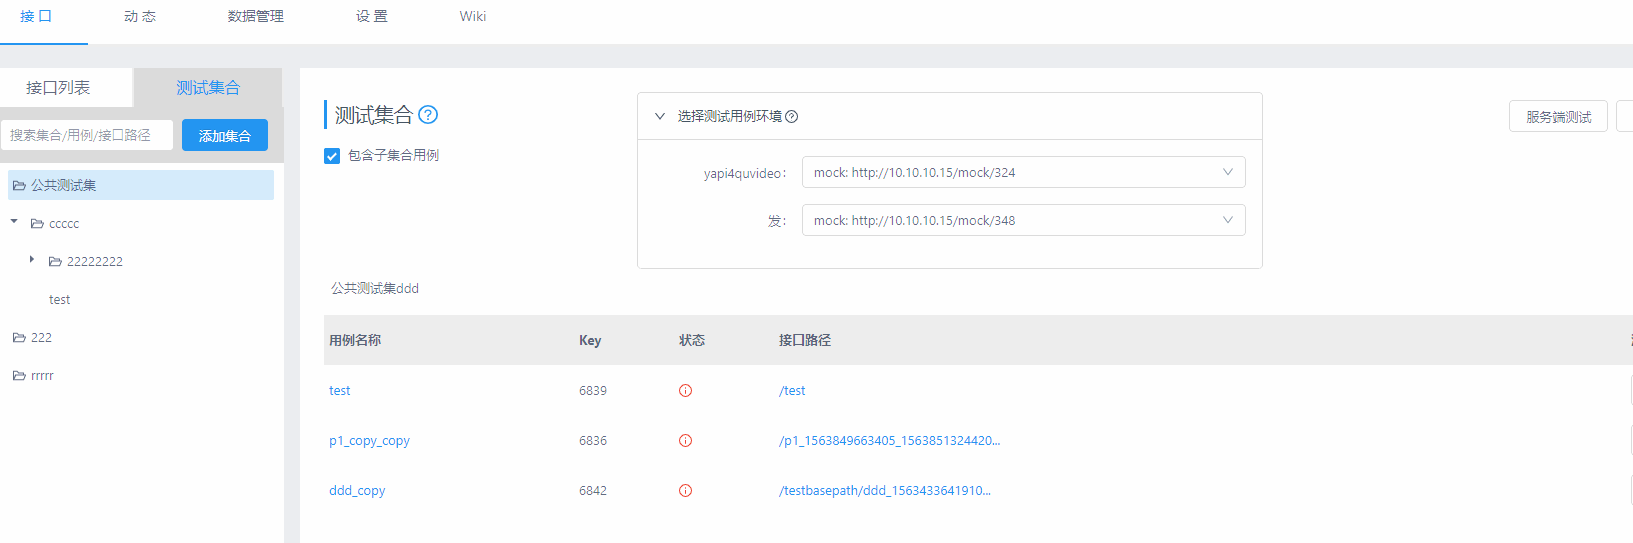Image resolution: width=1633 pixels, height=543 pixels.
Task: Click Key value 6842
Action: click(593, 491)
